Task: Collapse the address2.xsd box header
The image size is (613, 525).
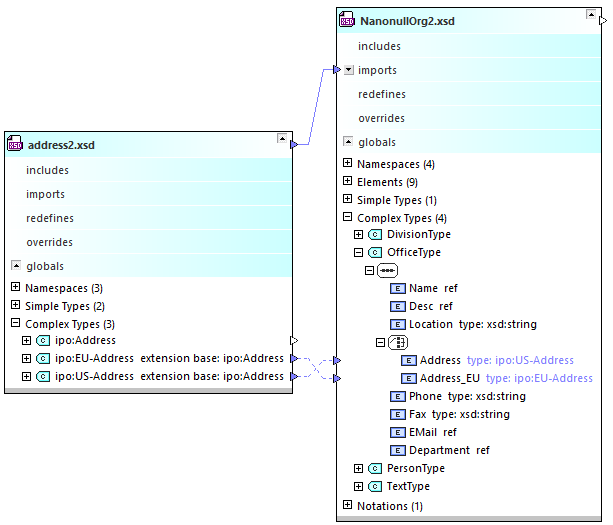Action: click(x=282, y=138)
